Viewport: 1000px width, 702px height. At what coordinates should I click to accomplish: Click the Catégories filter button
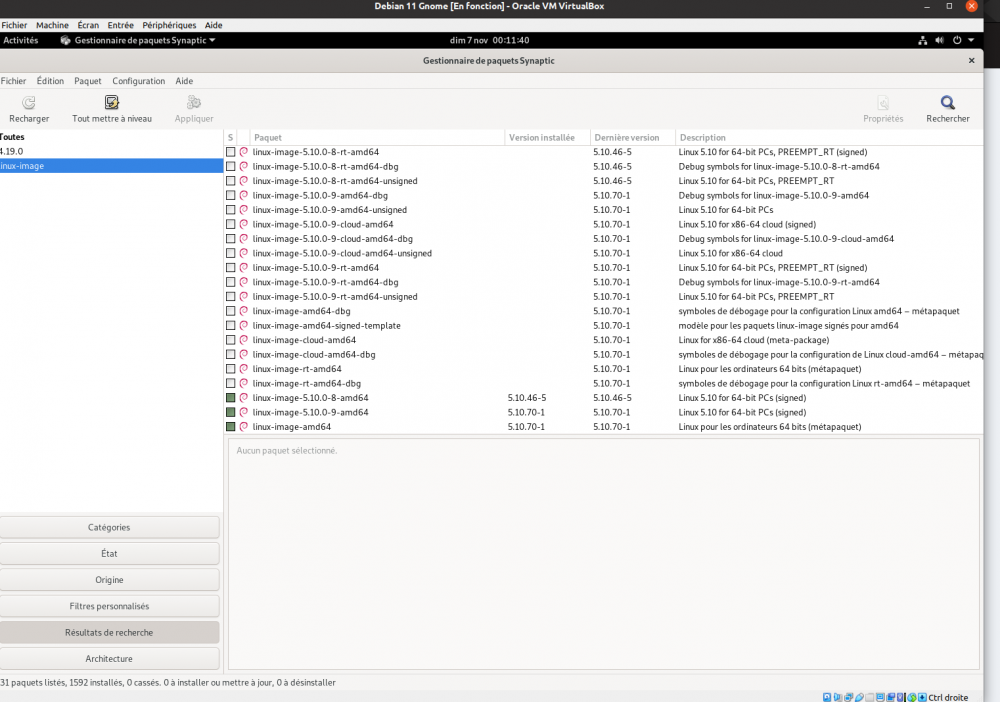(x=109, y=527)
